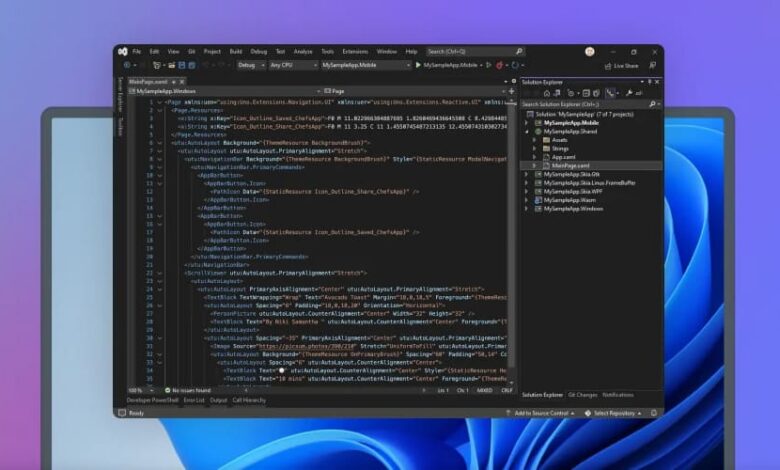Click Switch Views icon in Solution Explorer
This screenshot has width=780, height=470.
pos(557,93)
